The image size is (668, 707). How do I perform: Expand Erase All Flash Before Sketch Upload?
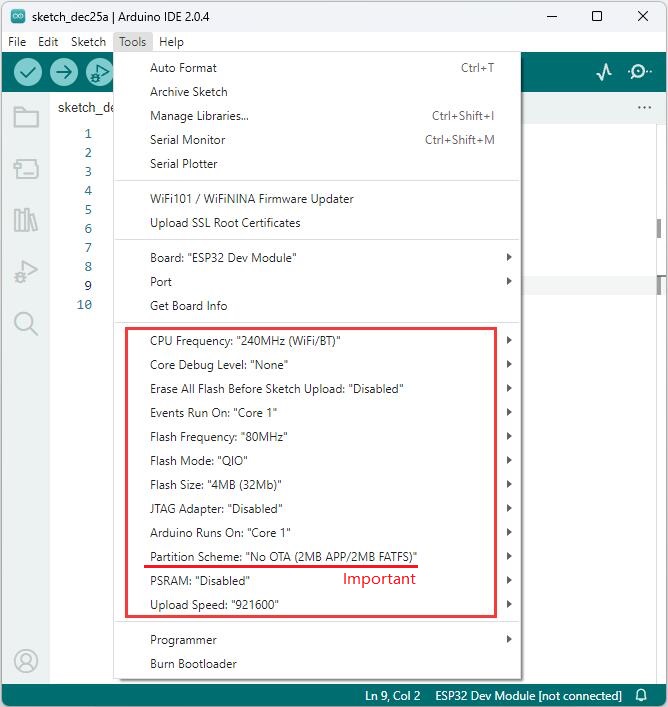(x=317, y=389)
